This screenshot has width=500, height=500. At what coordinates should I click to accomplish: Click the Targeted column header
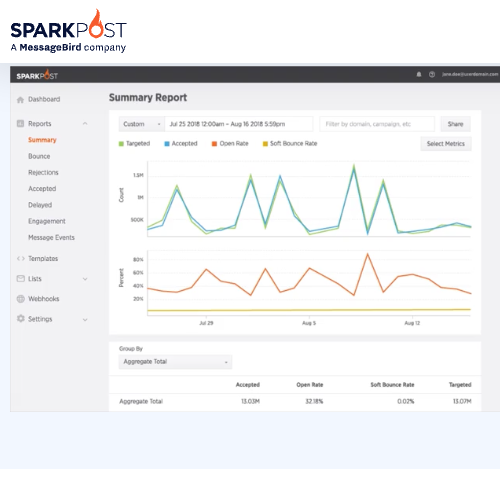460,385
